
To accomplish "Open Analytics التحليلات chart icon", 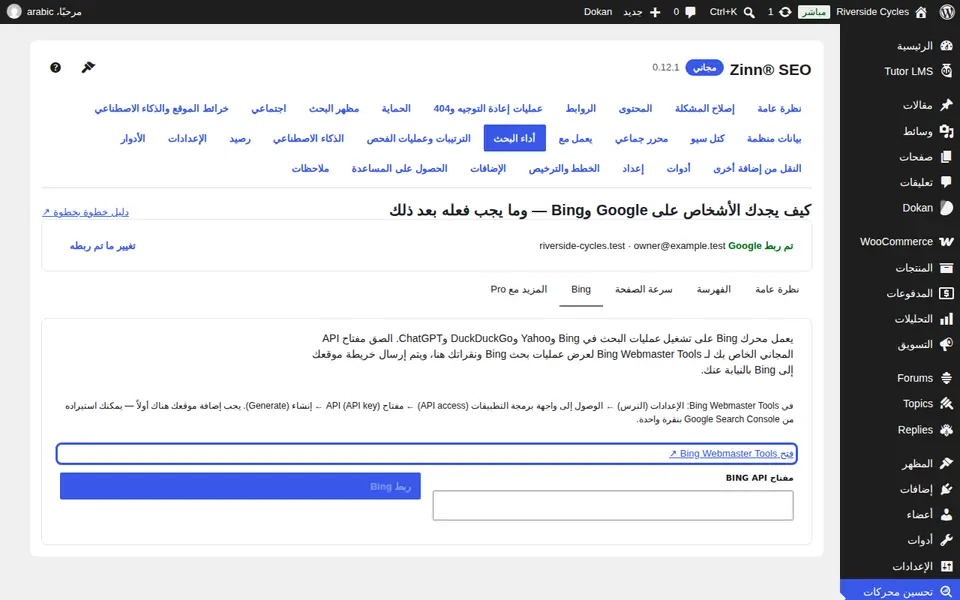I will [x=947, y=318].
